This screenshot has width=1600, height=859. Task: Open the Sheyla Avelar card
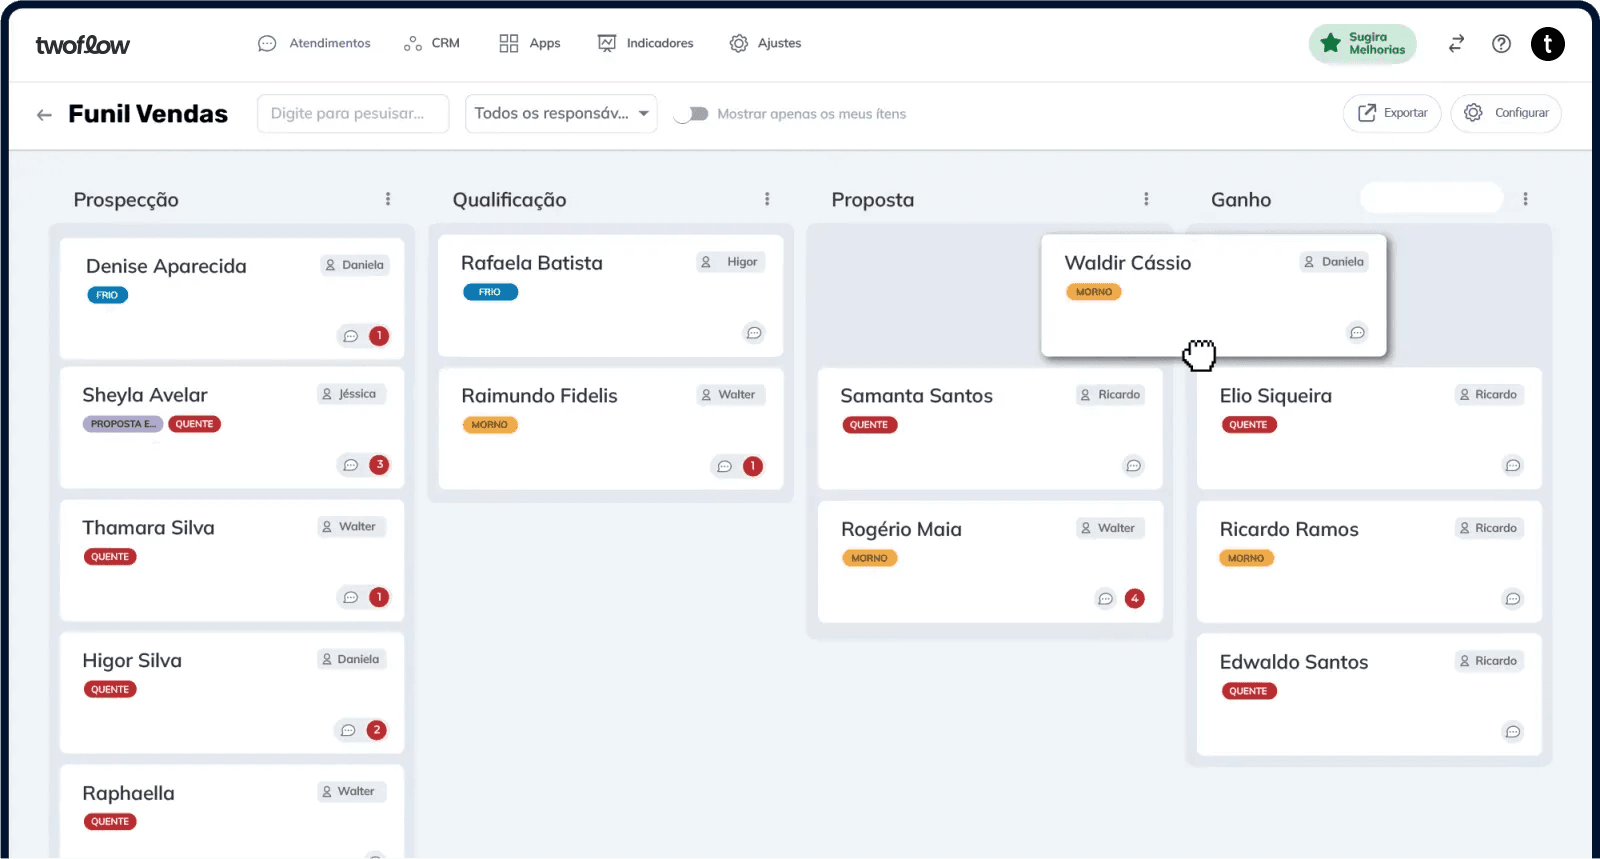click(232, 427)
